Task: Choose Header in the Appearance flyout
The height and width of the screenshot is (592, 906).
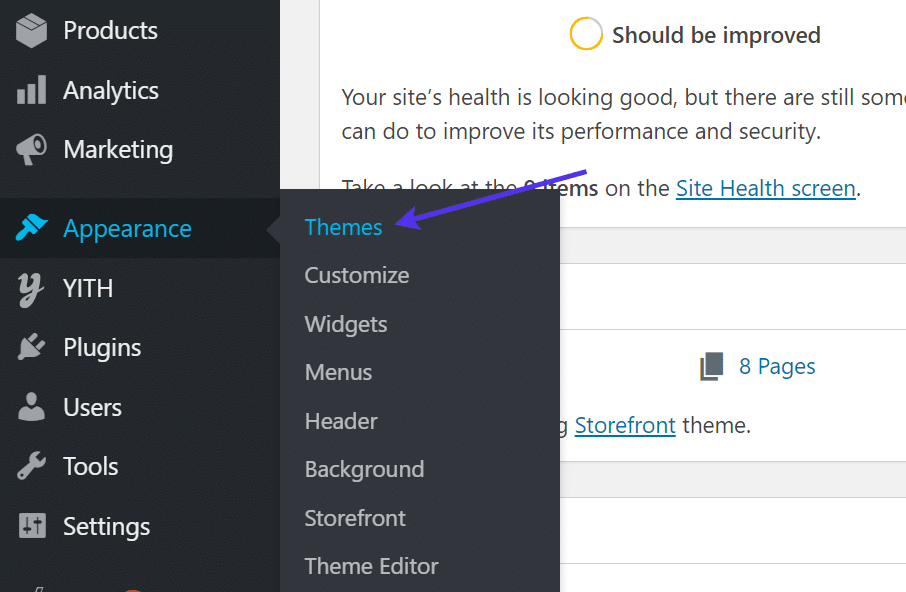Action: pos(341,422)
